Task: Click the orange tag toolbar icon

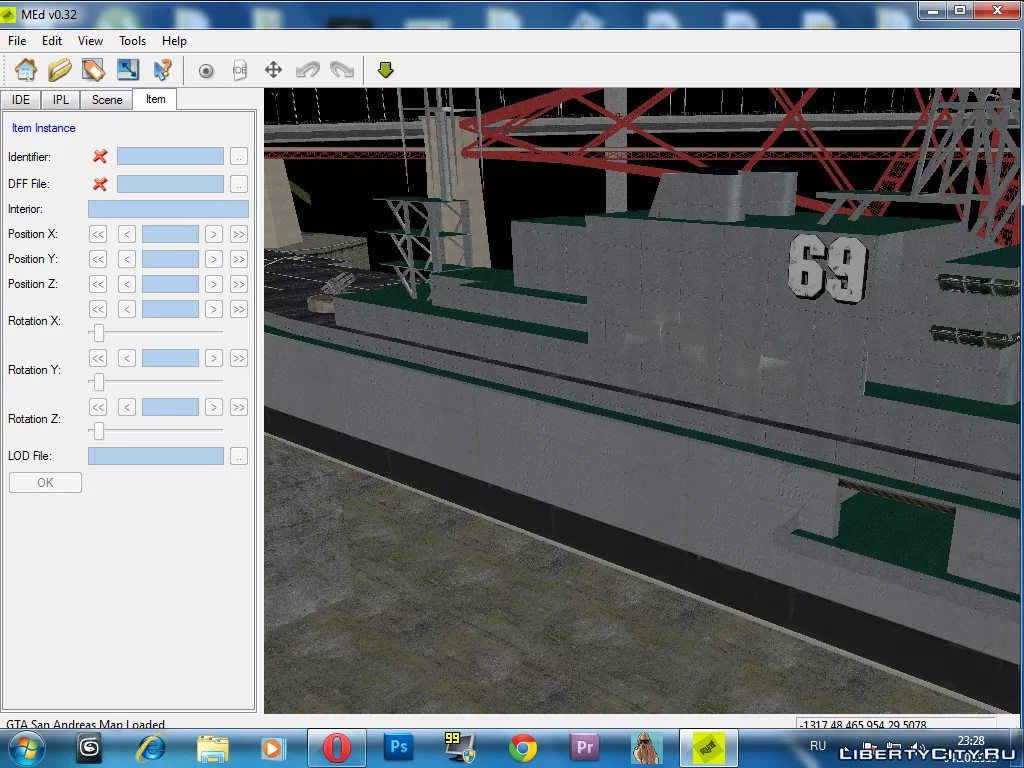Action: (x=94, y=70)
